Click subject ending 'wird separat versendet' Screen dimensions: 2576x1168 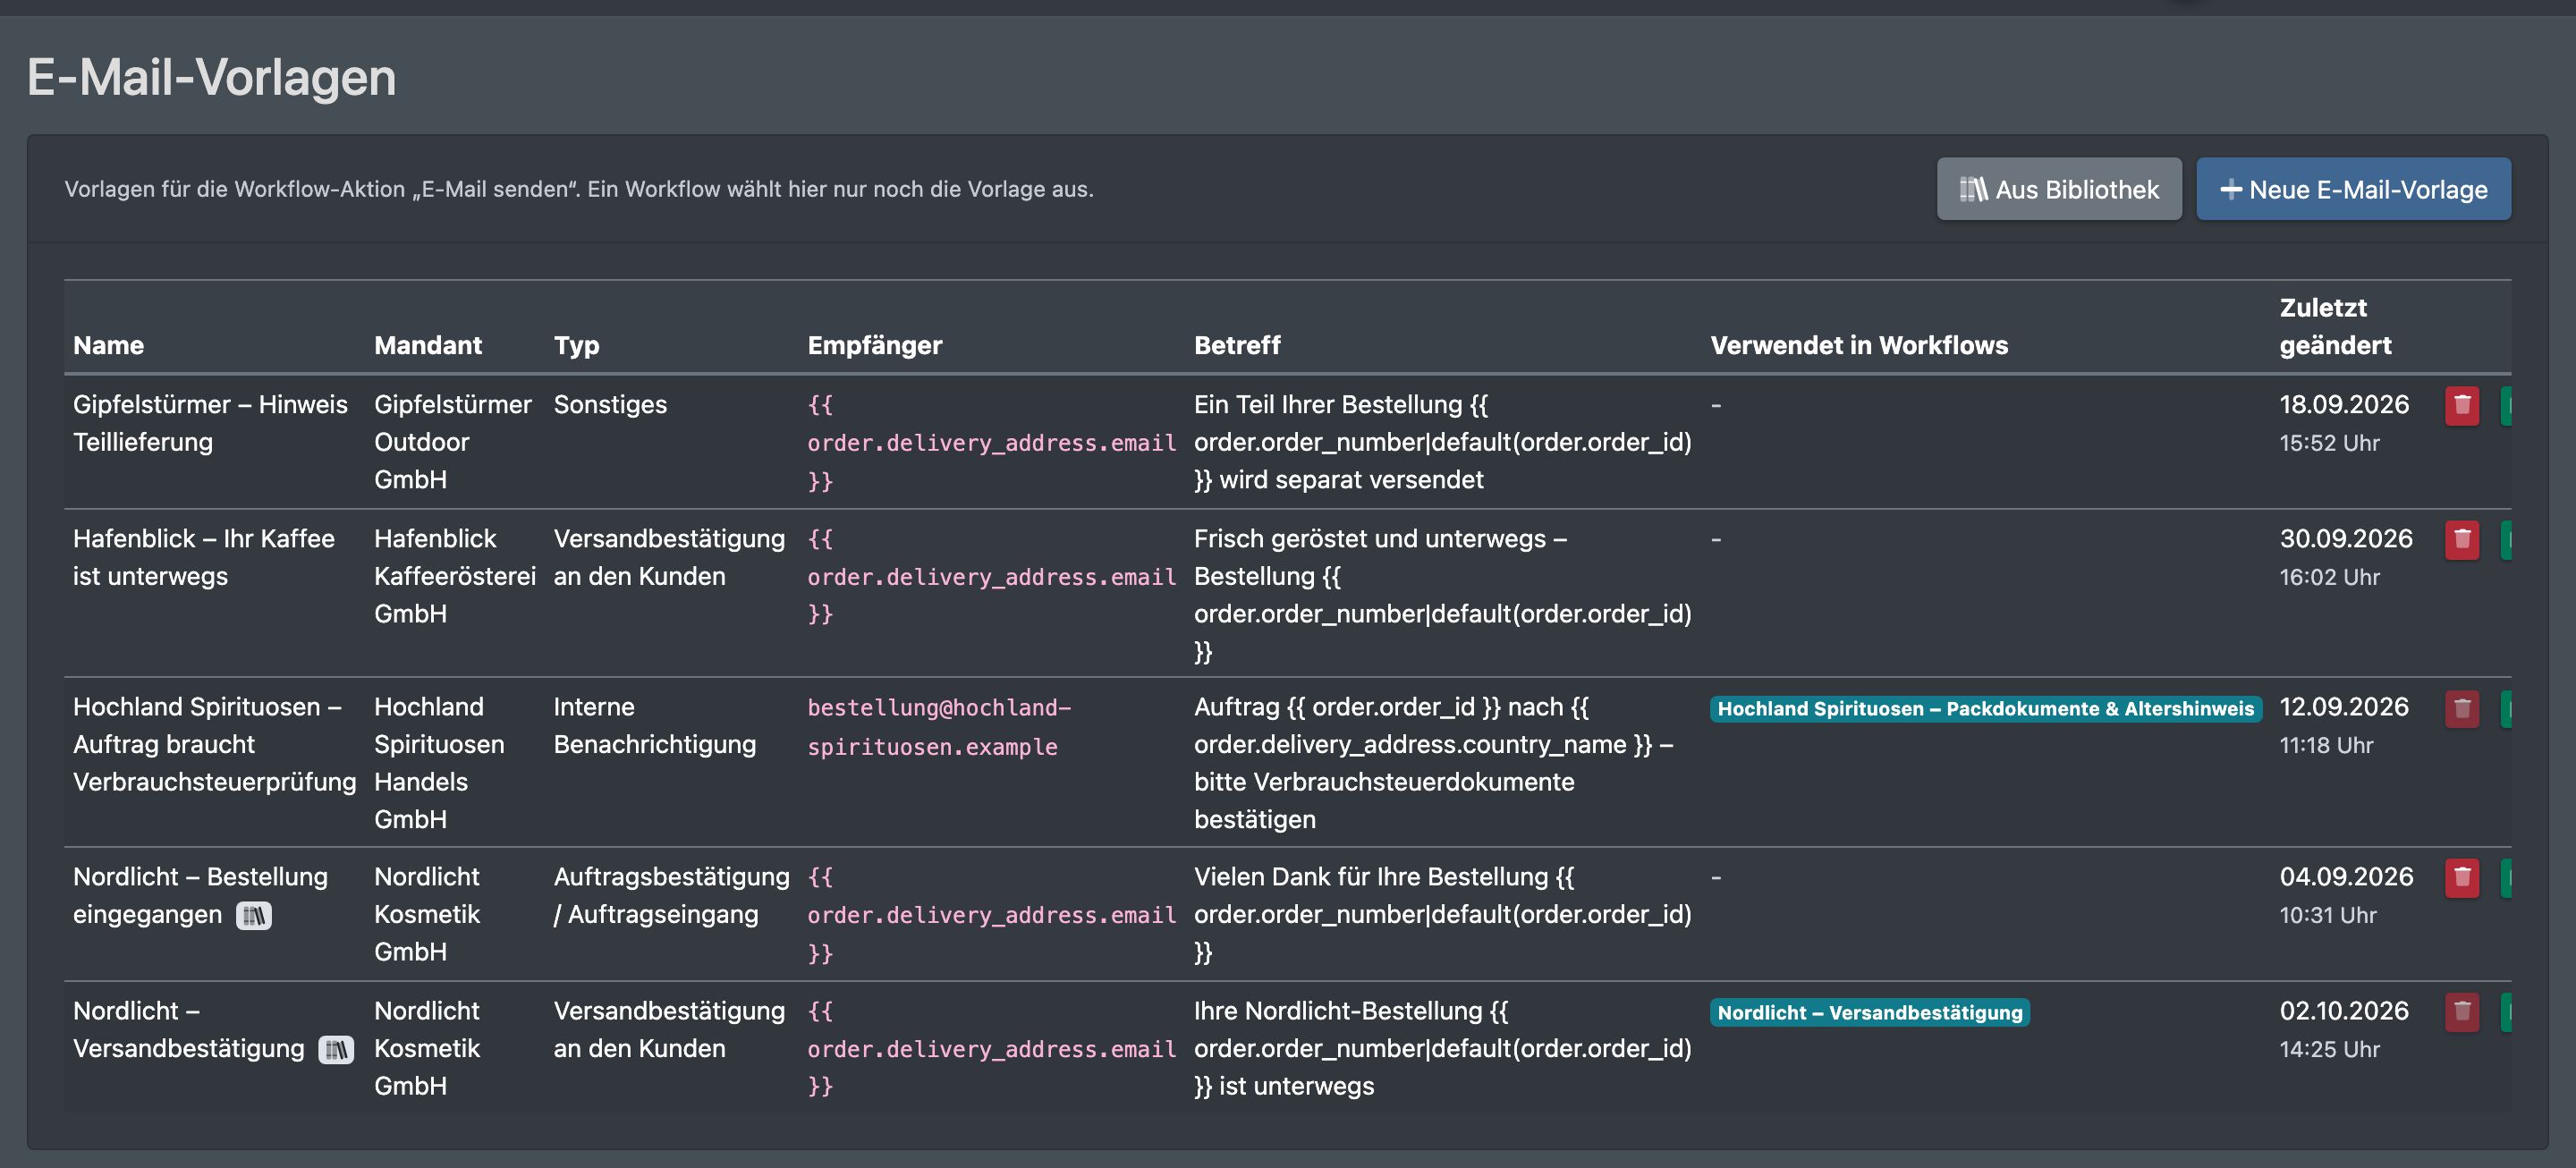click(x=1442, y=442)
